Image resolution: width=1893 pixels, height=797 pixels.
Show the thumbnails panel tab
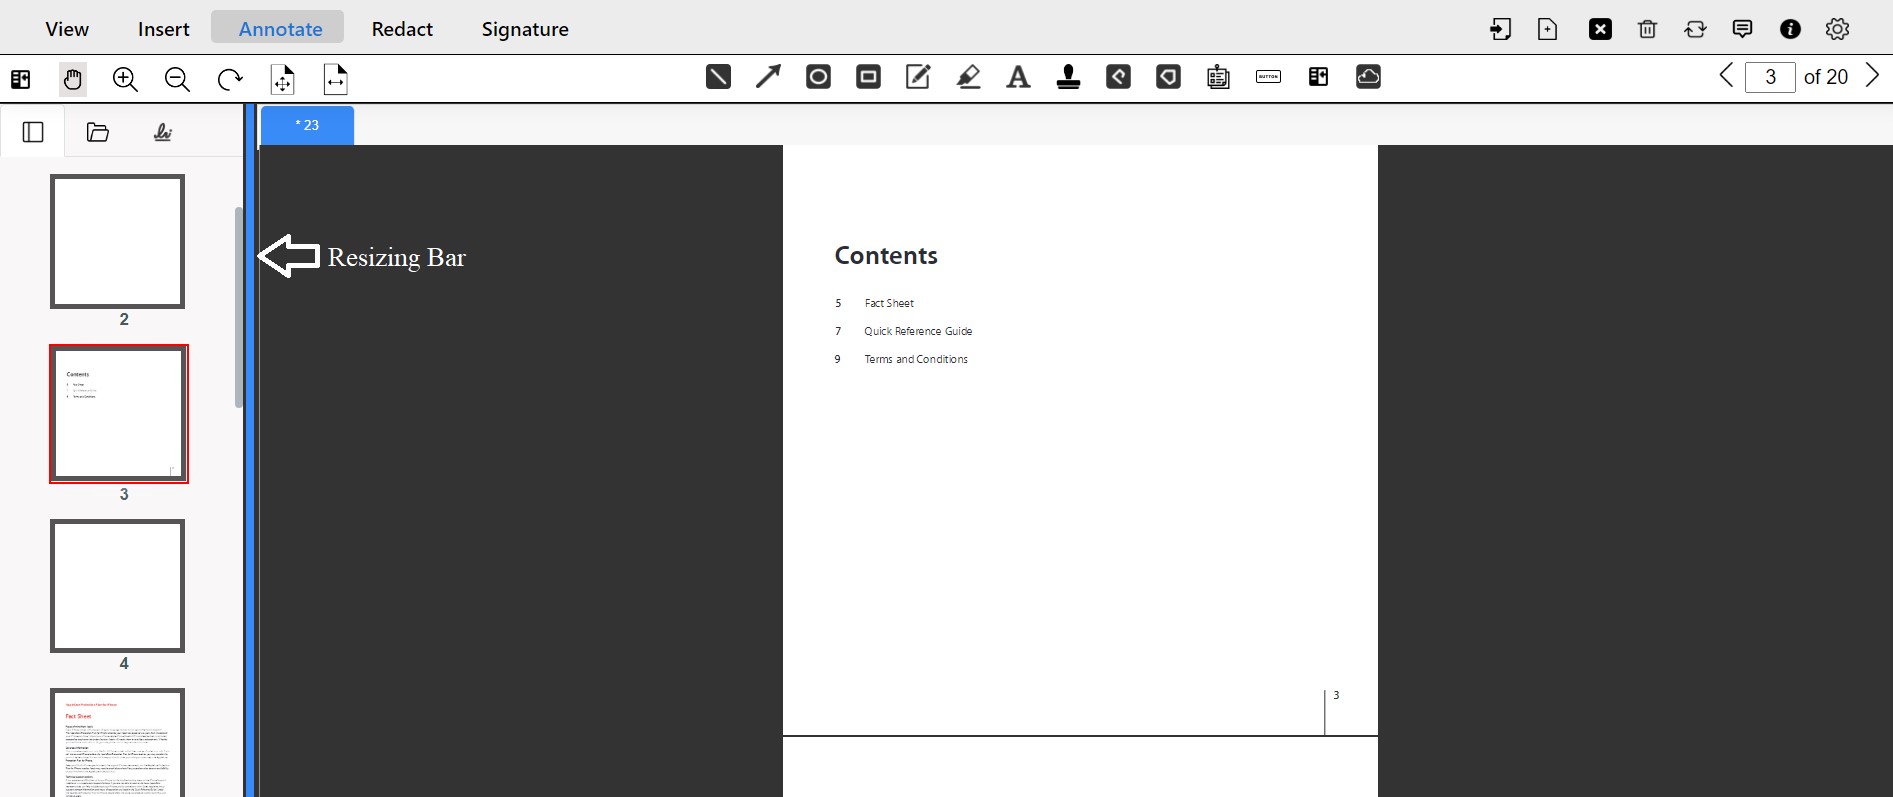click(33, 132)
